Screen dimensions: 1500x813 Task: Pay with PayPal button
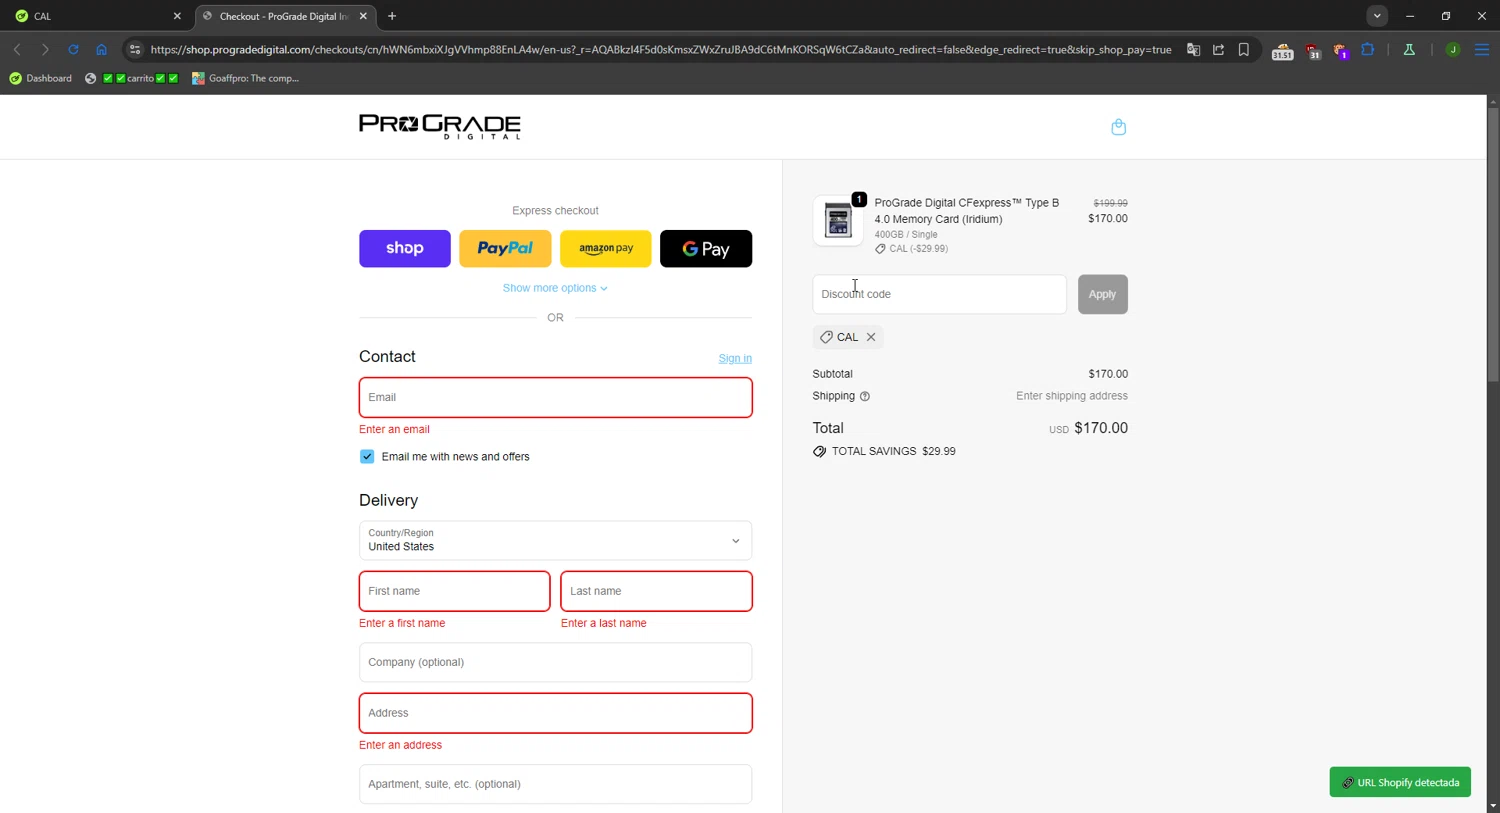click(505, 248)
